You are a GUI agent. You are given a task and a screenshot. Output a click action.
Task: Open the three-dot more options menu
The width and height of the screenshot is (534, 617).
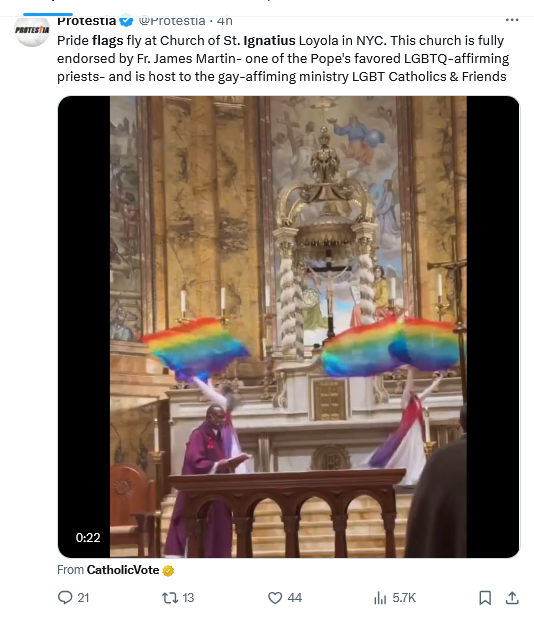[x=512, y=20]
